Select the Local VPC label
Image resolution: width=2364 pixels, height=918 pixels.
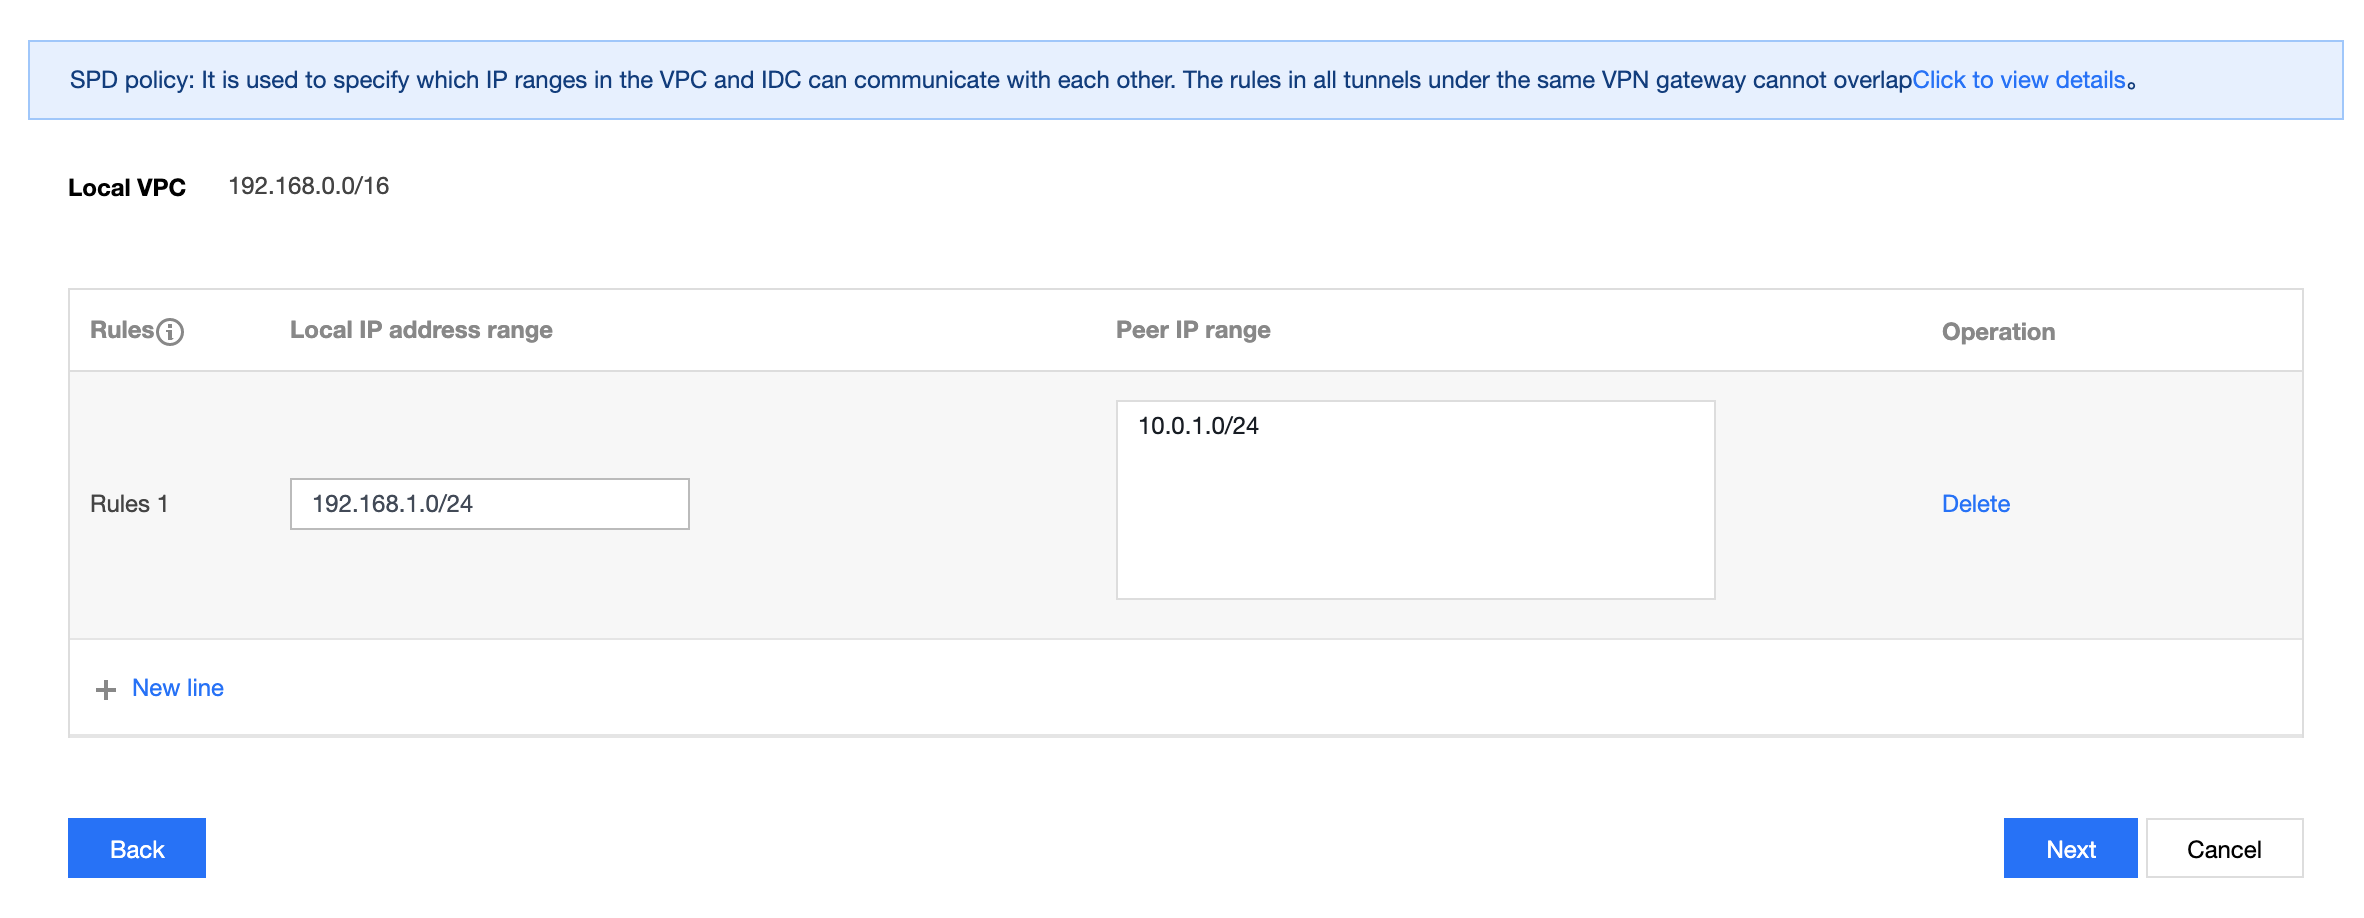click(127, 187)
